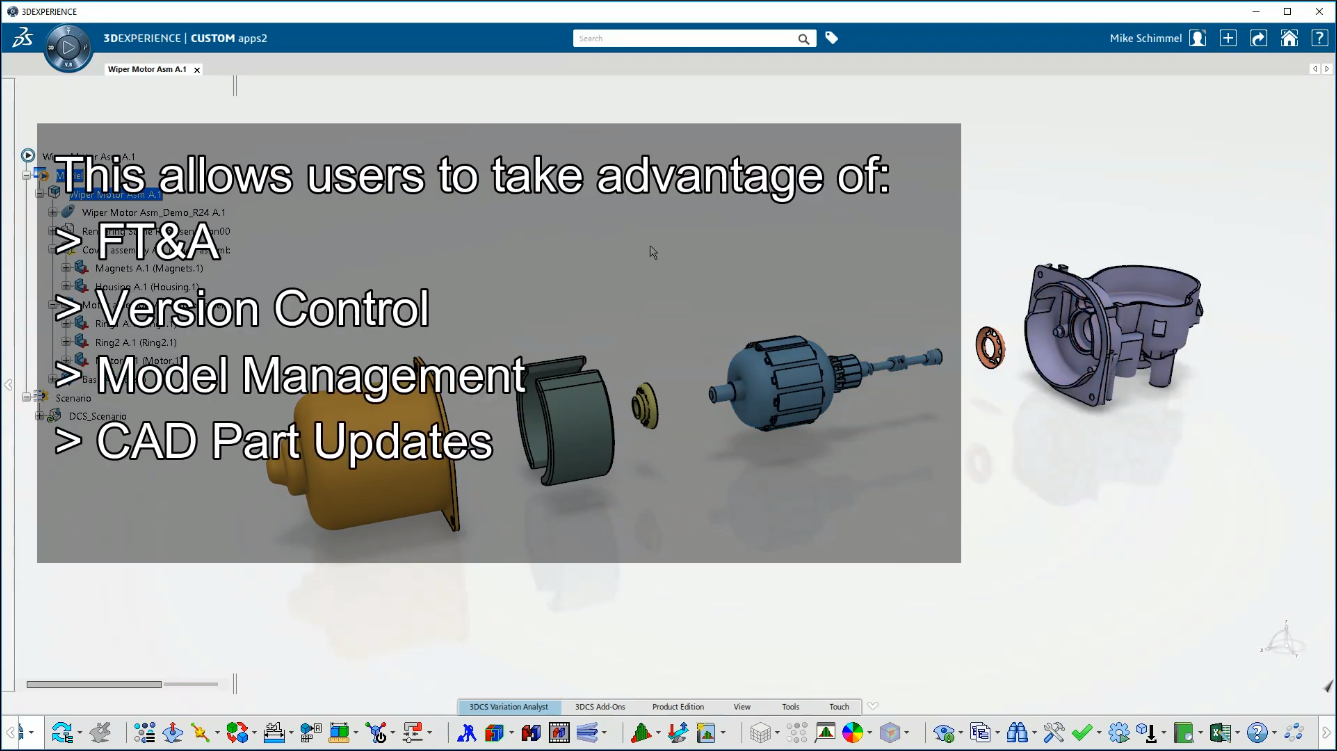Image resolution: width=1337 pixels, height=751 pixels.
Task: Open the 3DEXPERIENCE compass in the top left
Action: point(68,47)
